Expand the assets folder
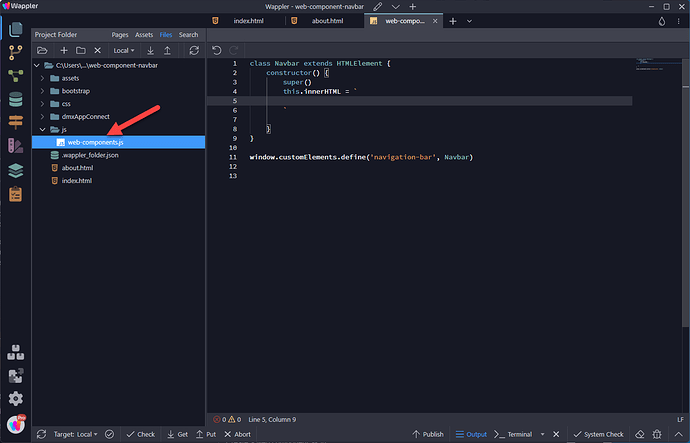This screenshot has width=690, height=443. [43, 78]
